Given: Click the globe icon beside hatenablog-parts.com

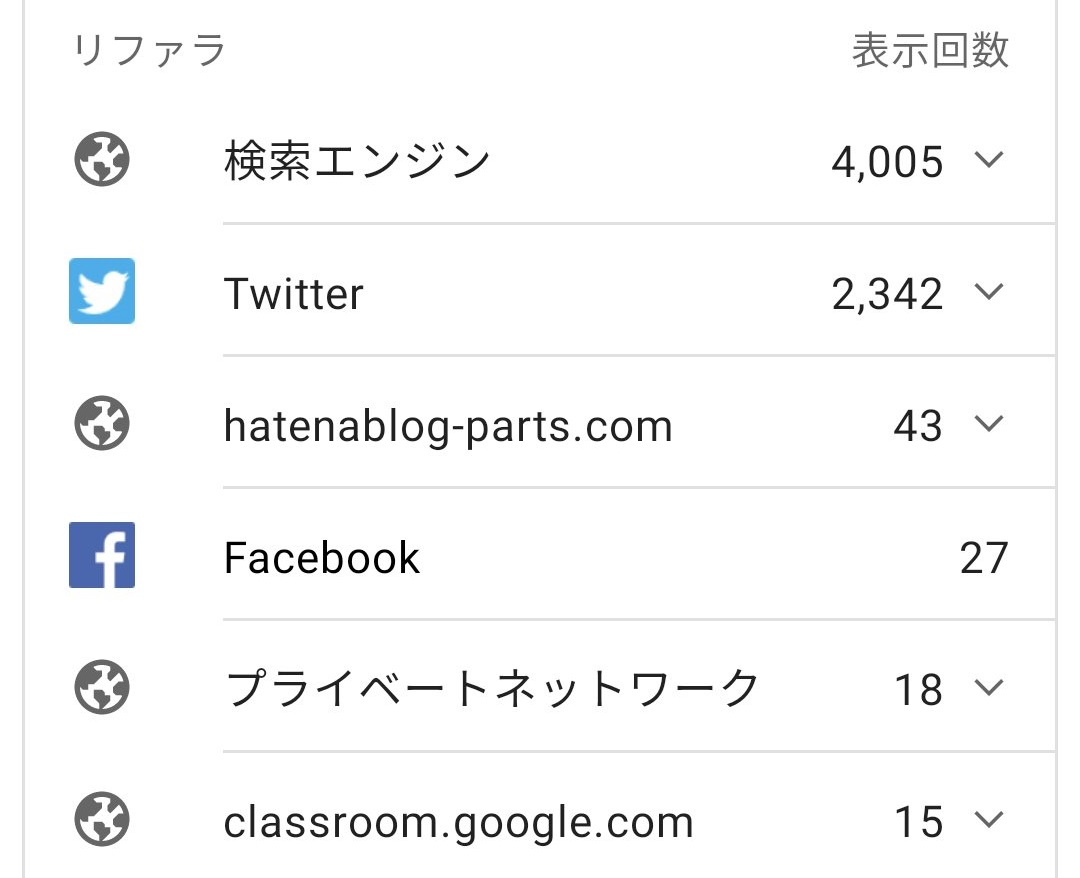Looking at the screenshot, I should tap(102, 423).
